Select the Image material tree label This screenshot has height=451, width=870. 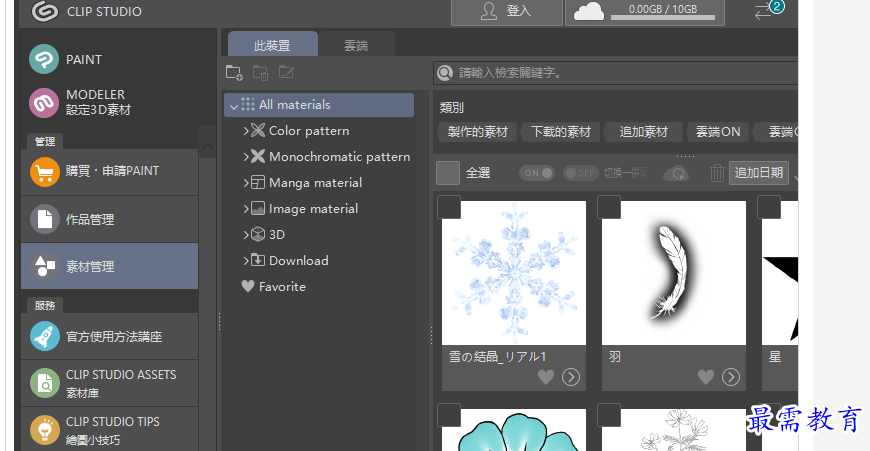pyautogui.click(x=313, y=209)
